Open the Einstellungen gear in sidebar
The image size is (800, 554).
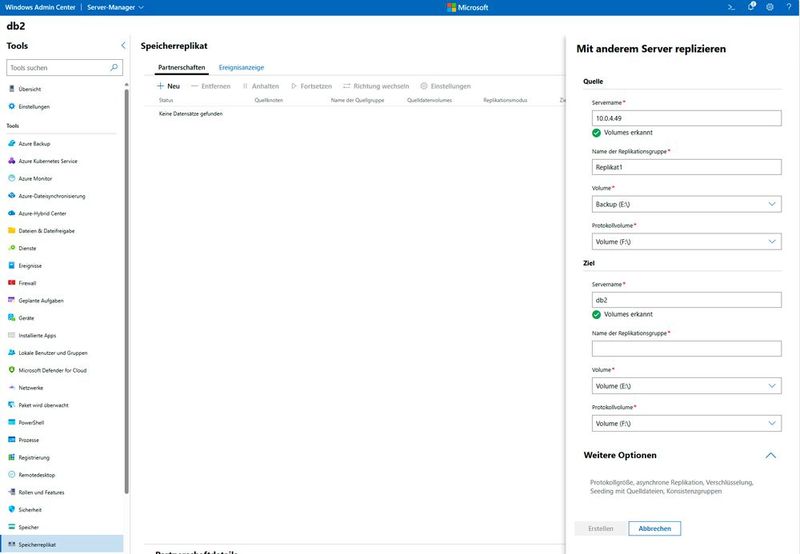pos(12,107)
